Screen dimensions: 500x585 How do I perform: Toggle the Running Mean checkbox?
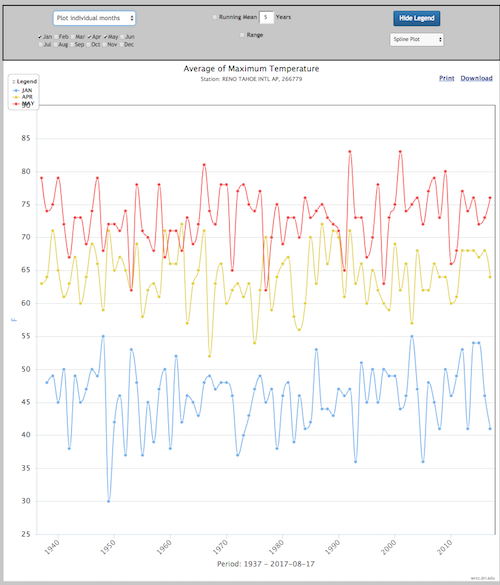[215, 17]
